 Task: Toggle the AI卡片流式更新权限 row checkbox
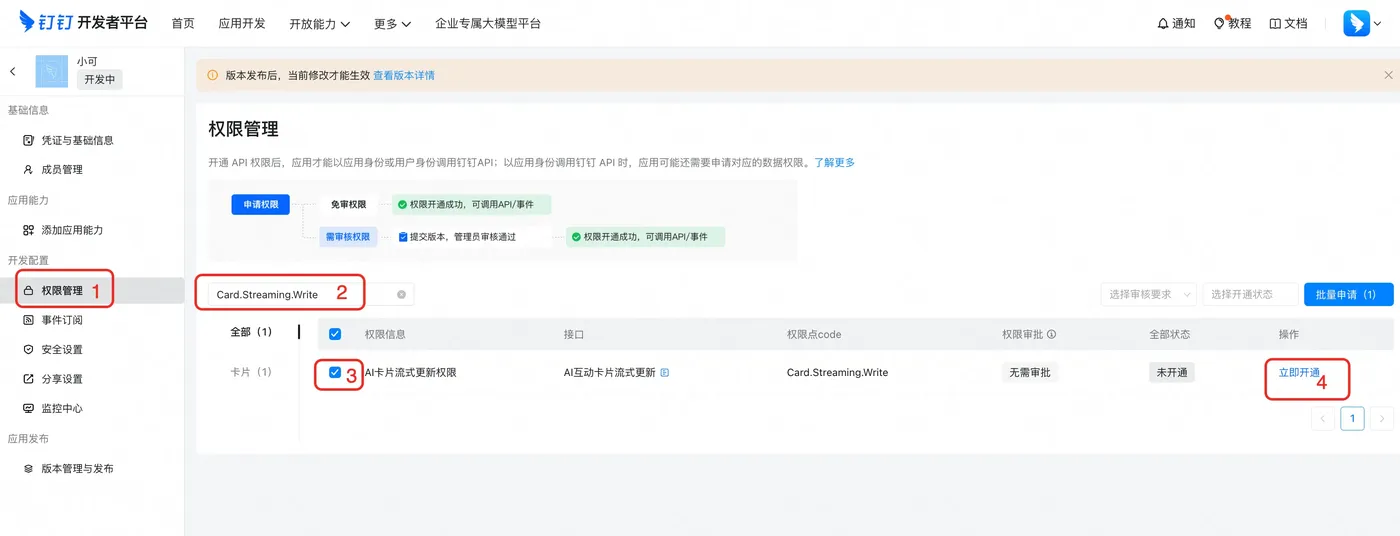tap(335, 373)
